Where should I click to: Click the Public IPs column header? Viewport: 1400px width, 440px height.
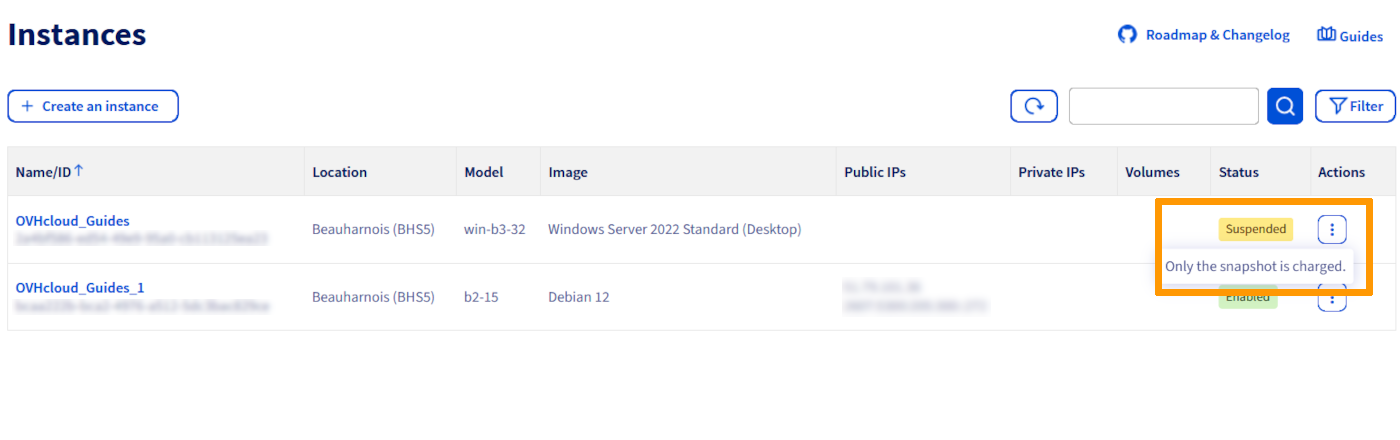[874, 172]
